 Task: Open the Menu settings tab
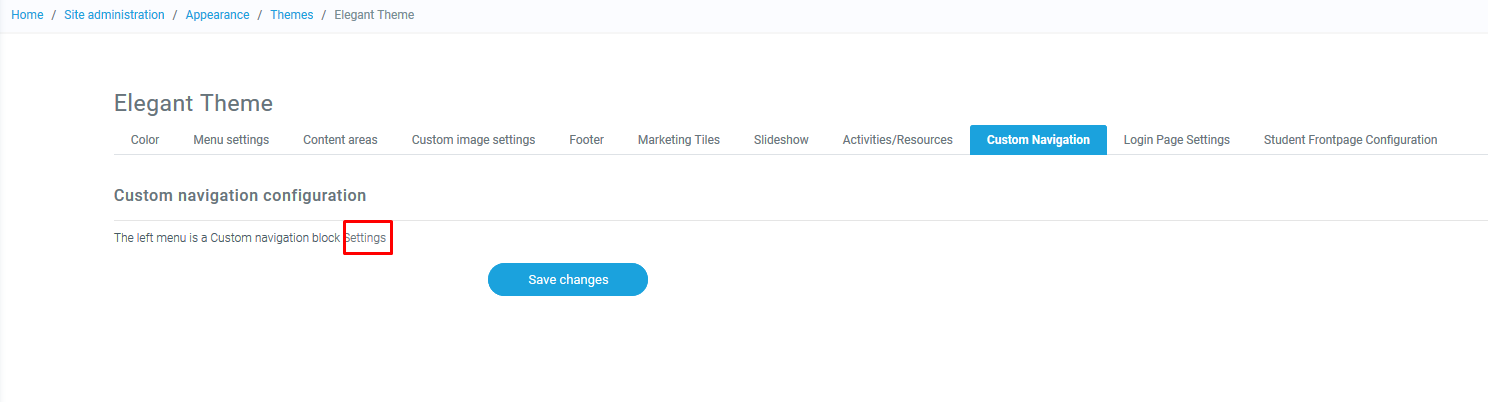(x=231, y=140)
